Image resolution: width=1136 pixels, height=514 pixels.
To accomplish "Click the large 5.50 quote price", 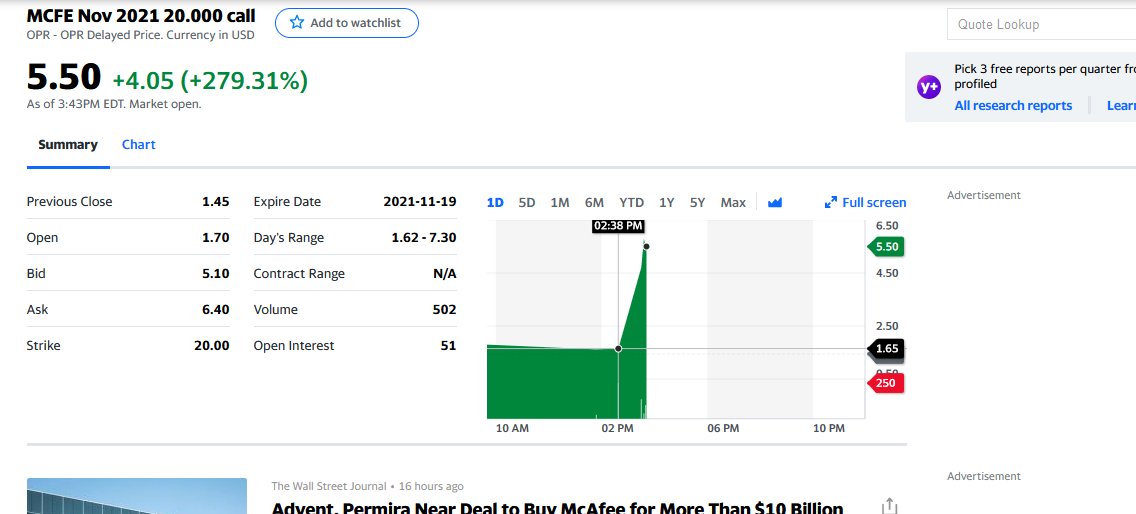I will tap(64, 77).
